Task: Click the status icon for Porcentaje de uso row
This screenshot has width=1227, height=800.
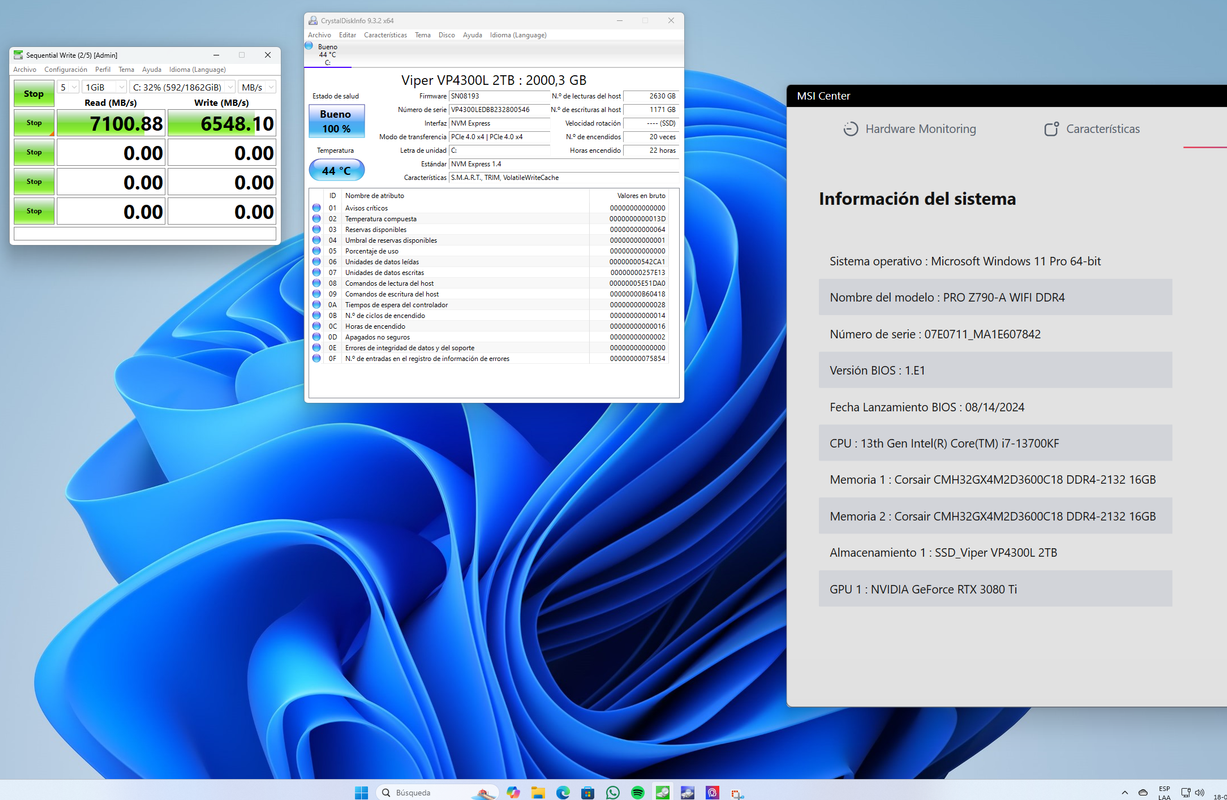Action: (317, 251)
